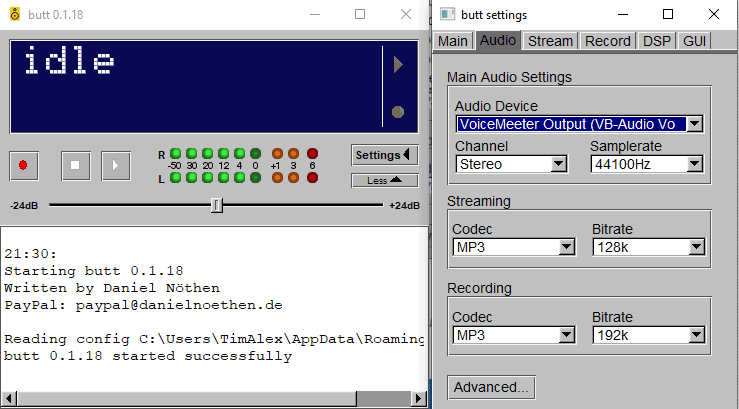
Task: Click the log's left scroll arrow
Action: [8, 398]
